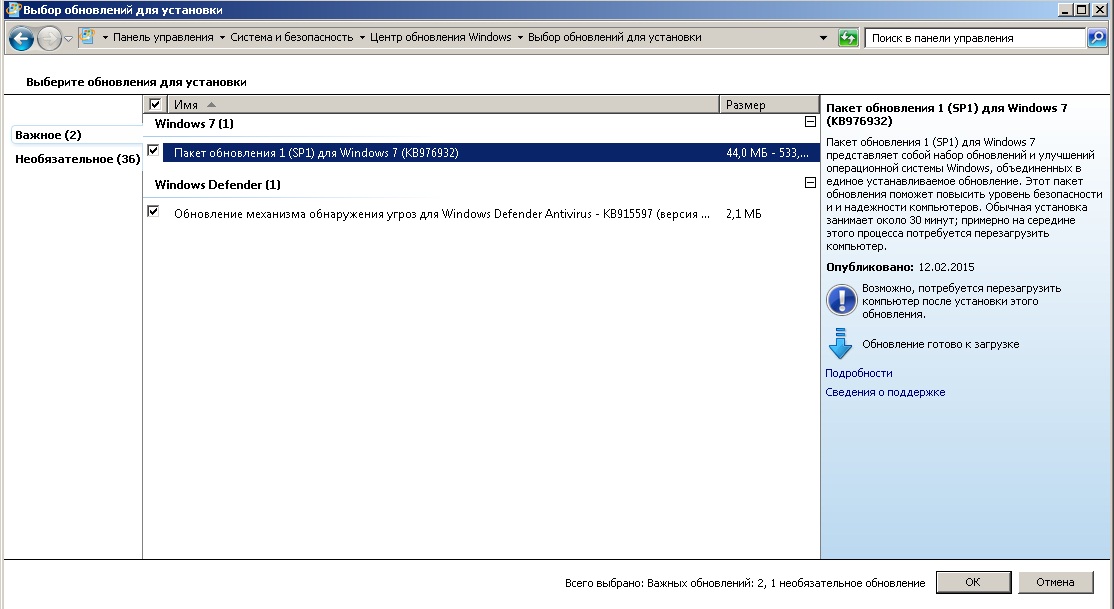Click the Control Panel search field
The width and height of the screenshot is (1114, 609).
[x=975, y=38]
